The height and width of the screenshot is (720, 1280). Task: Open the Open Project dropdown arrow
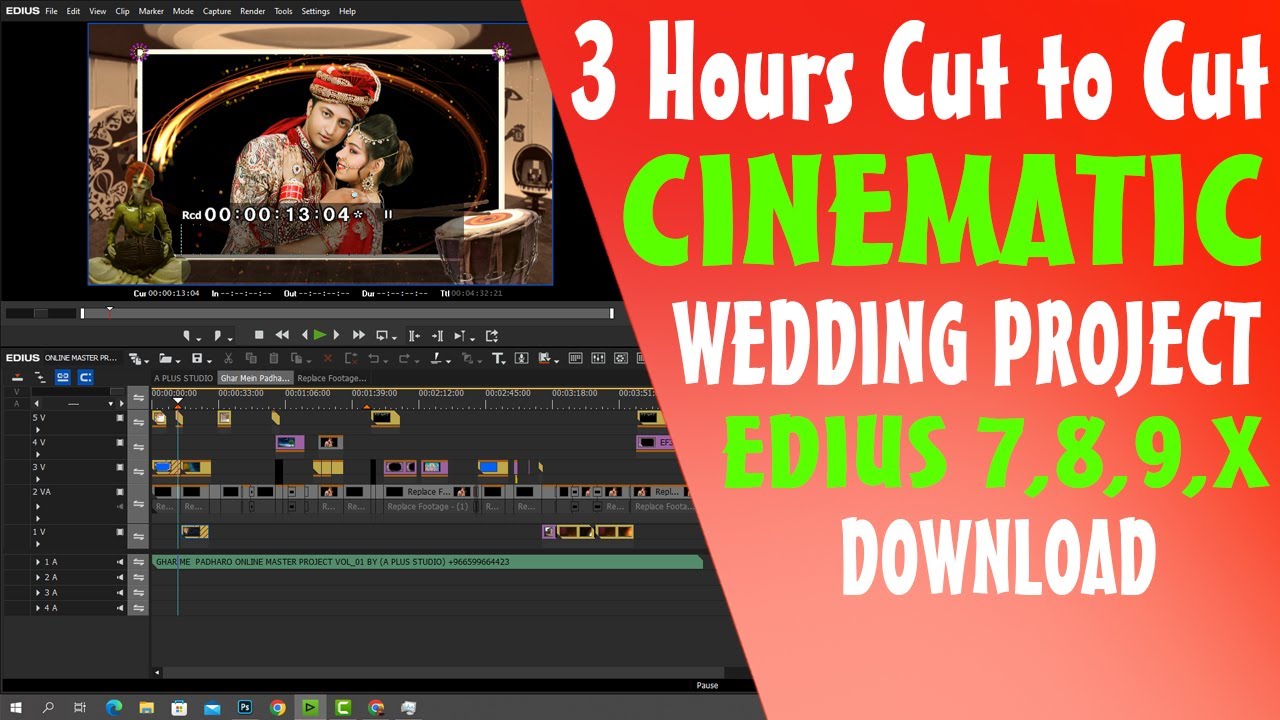(180, 361)
